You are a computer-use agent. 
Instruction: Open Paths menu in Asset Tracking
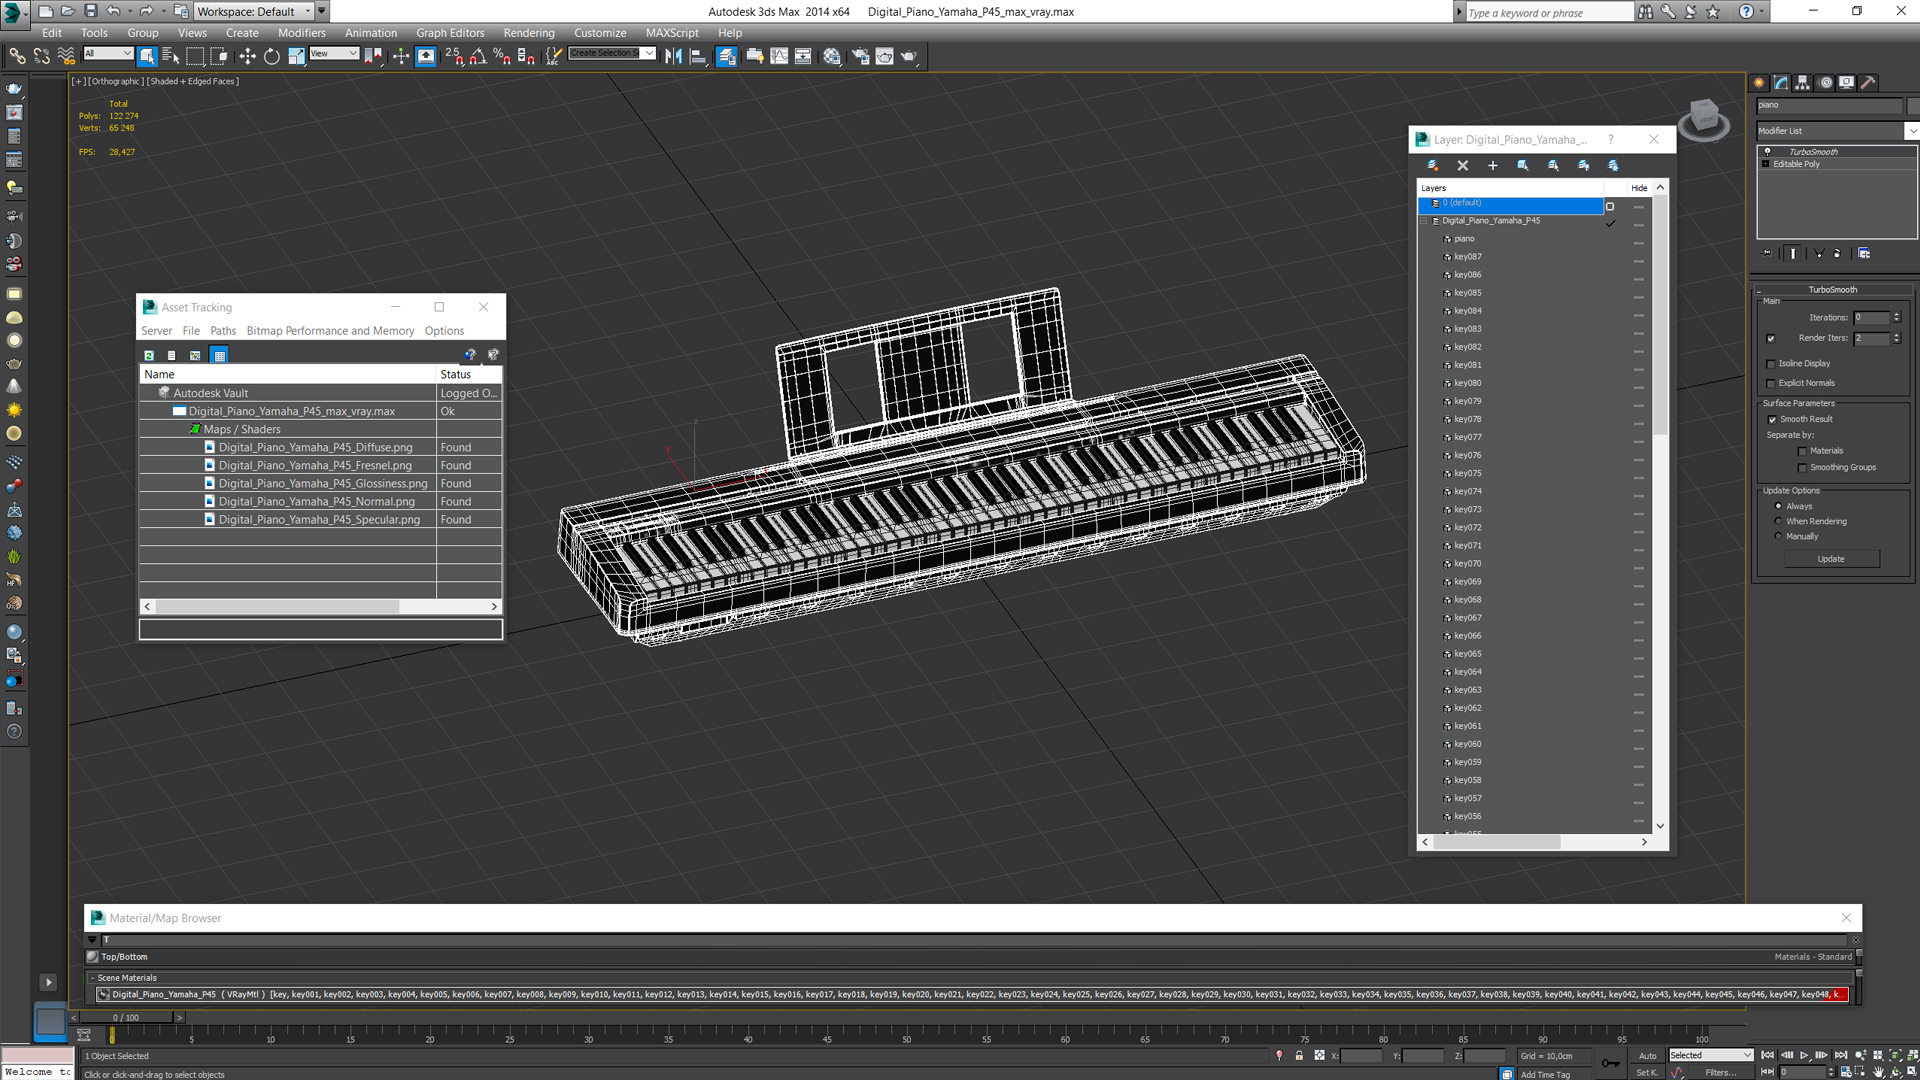point(223,331)
